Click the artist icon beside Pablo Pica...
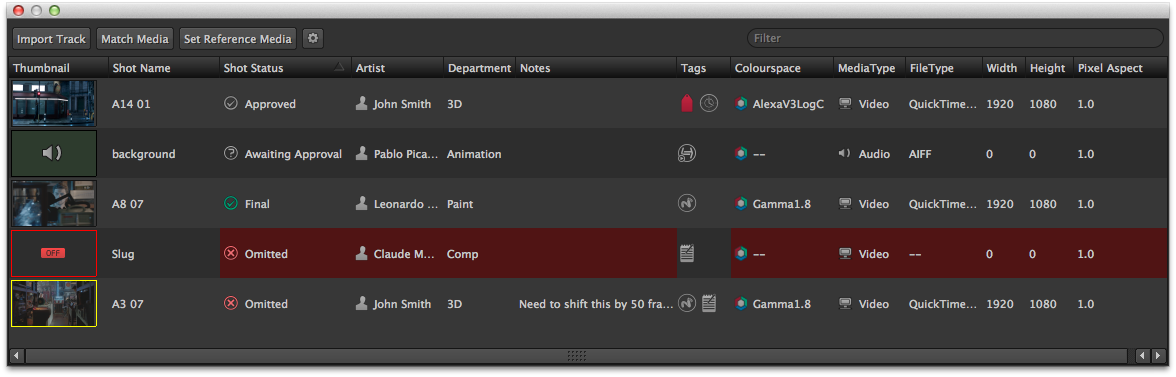 point(362,154)
